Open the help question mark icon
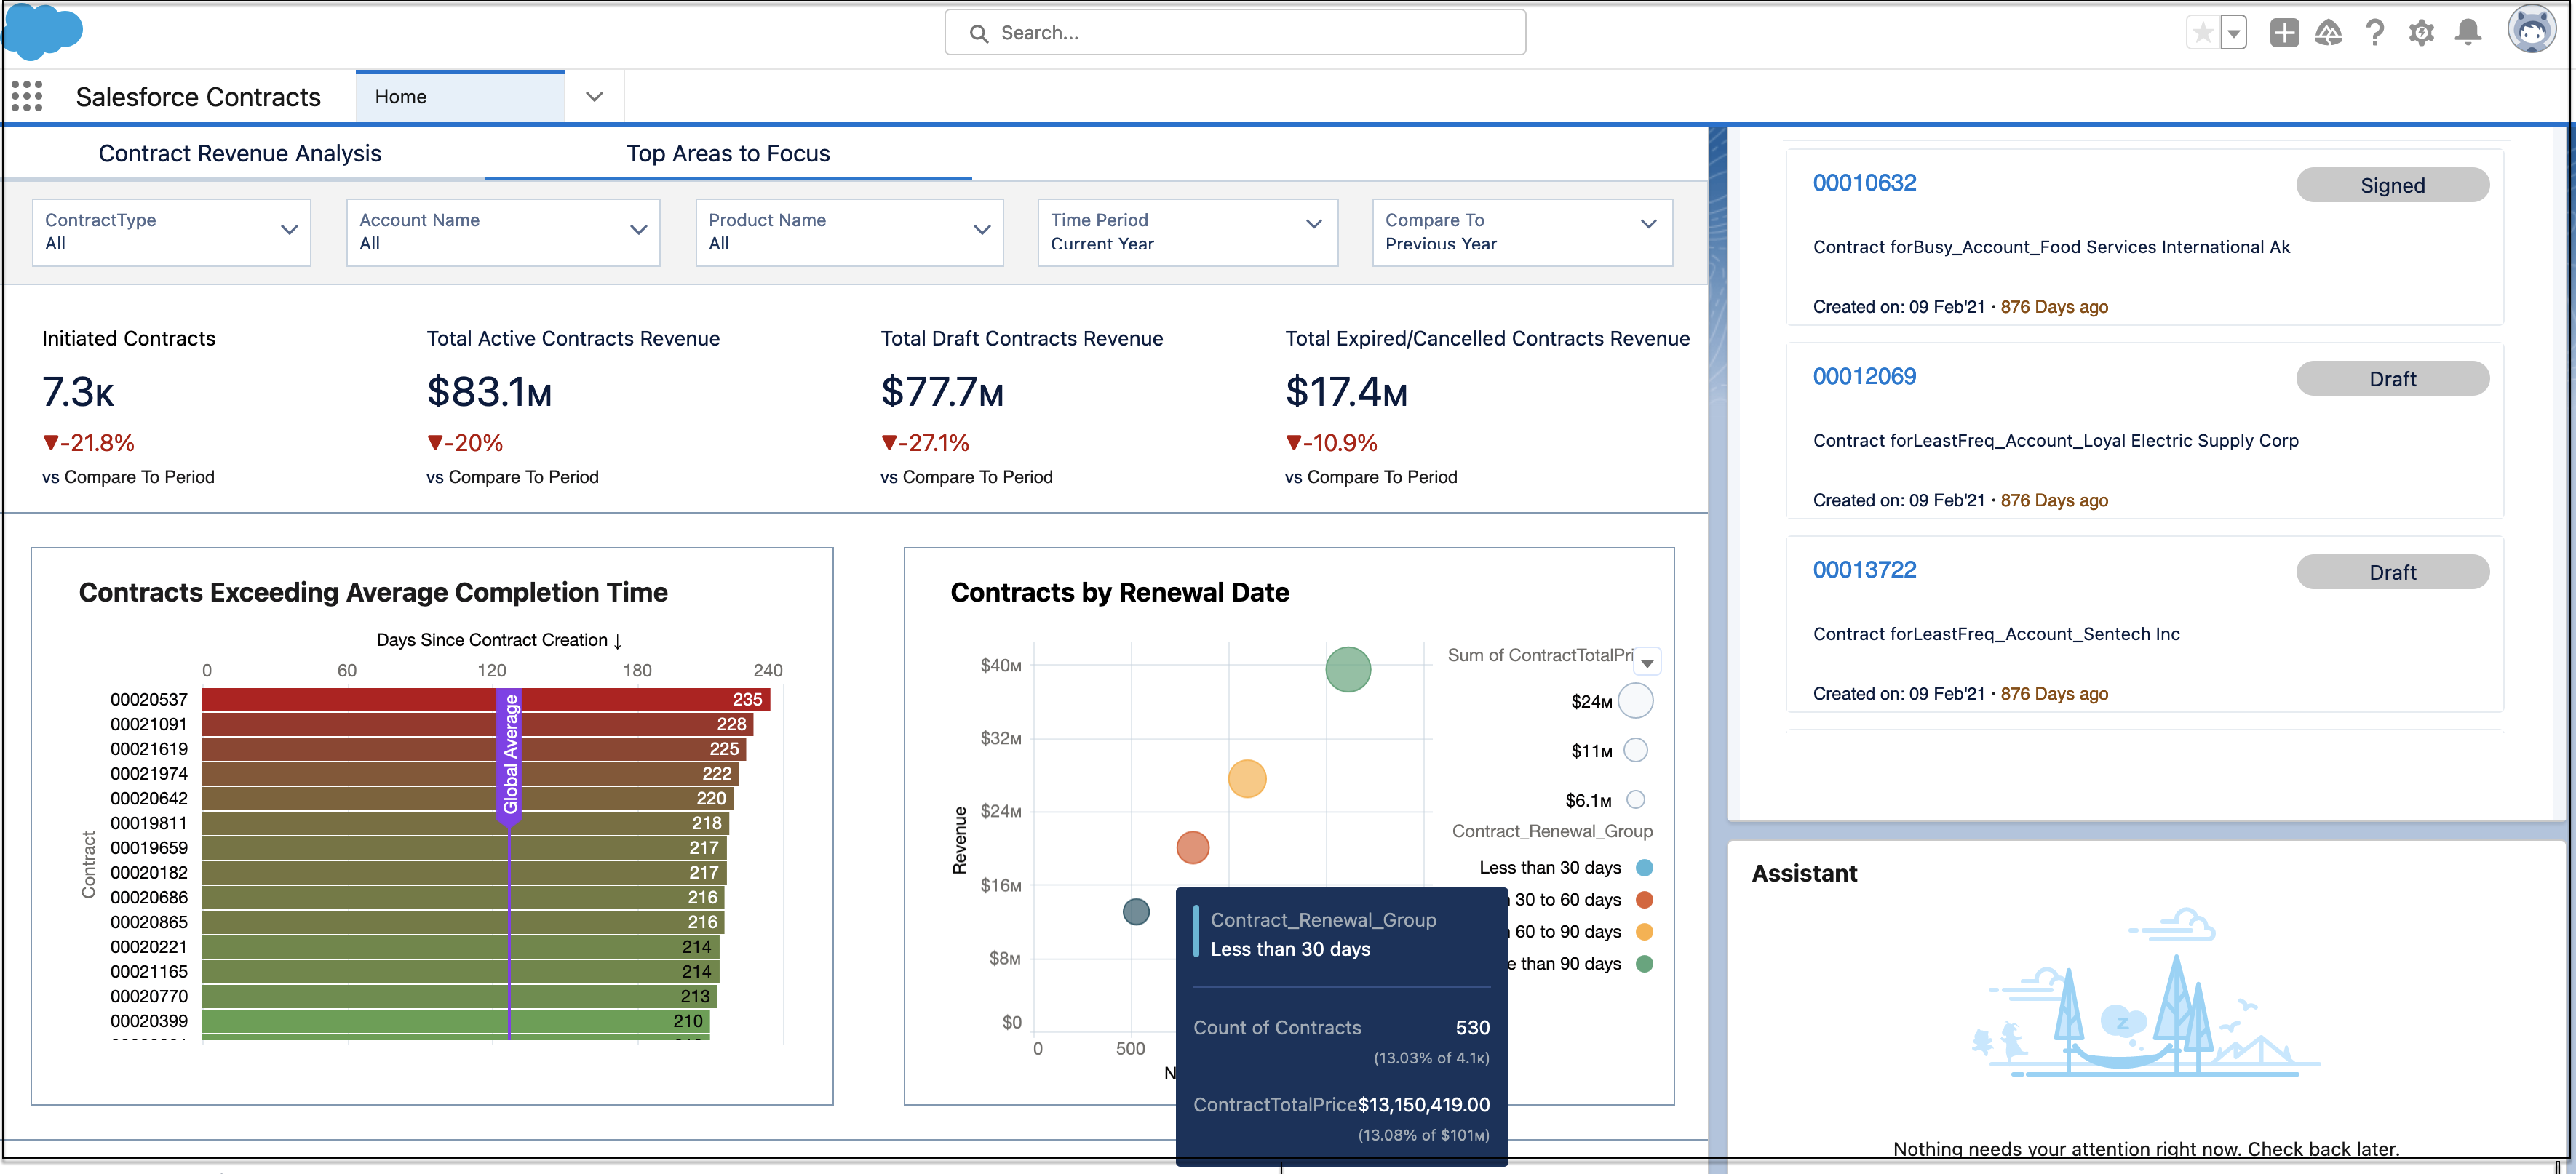 (x=2375, y=33)
